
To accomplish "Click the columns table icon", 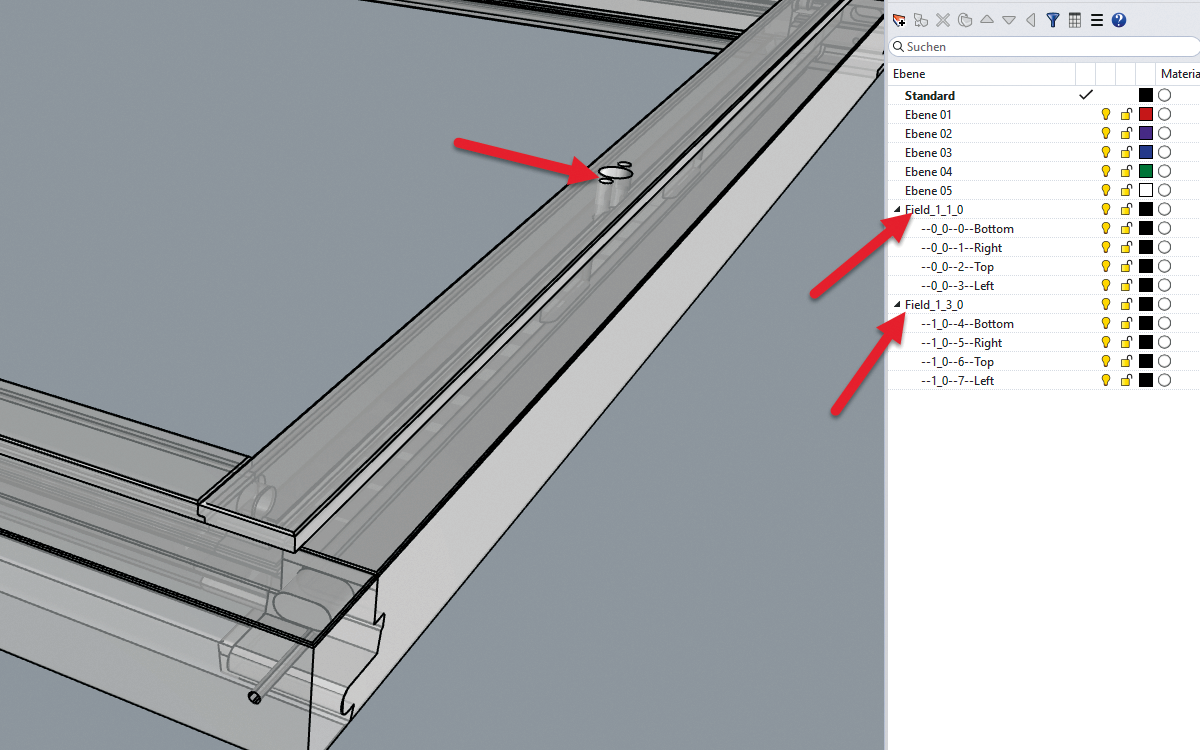I will tap(1075, 20).
